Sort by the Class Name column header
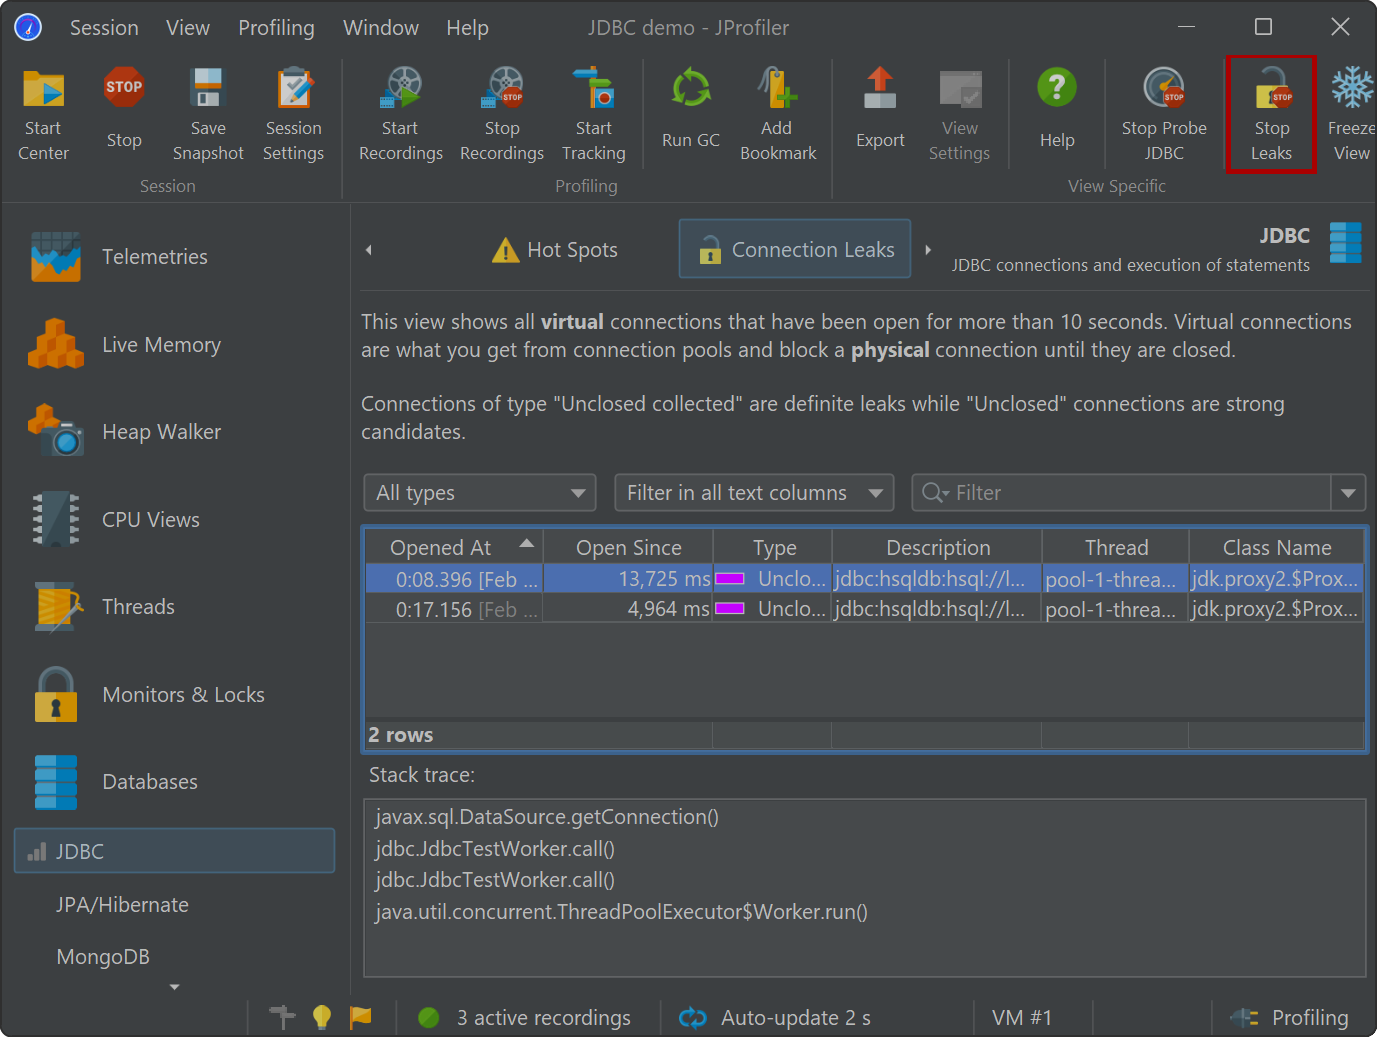 click(1276, 547)
